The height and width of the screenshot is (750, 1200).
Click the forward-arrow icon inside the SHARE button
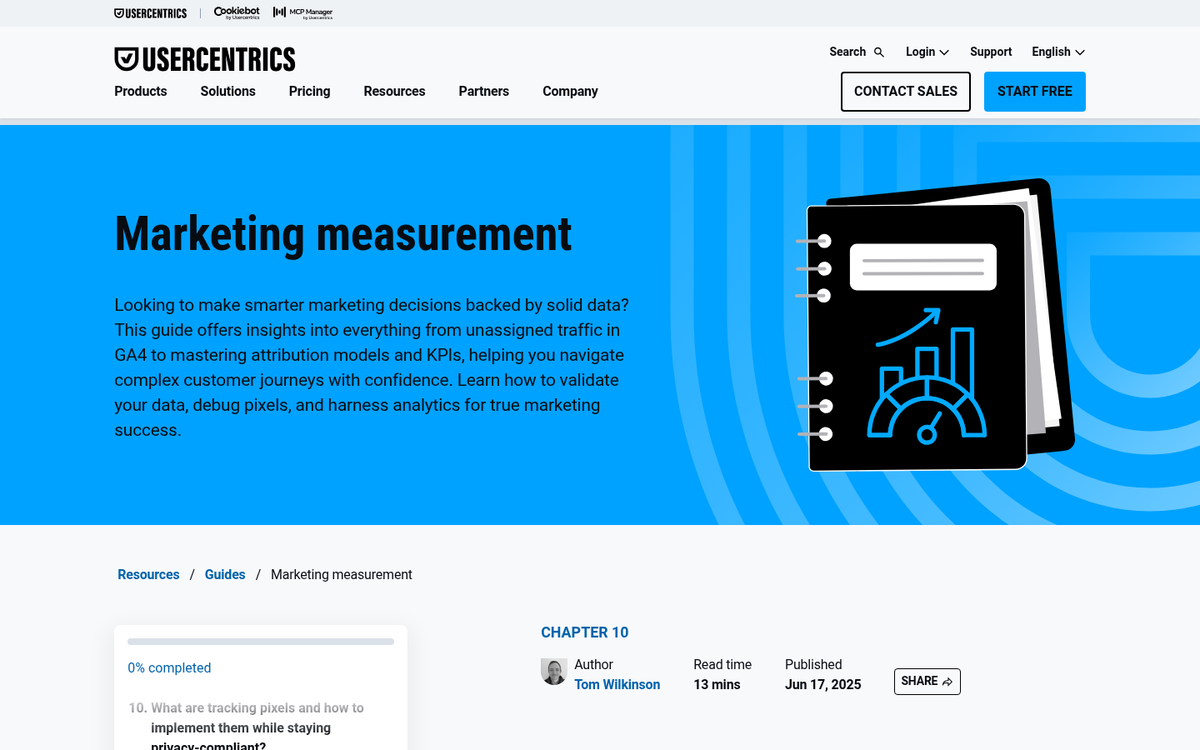coord(949,681)
